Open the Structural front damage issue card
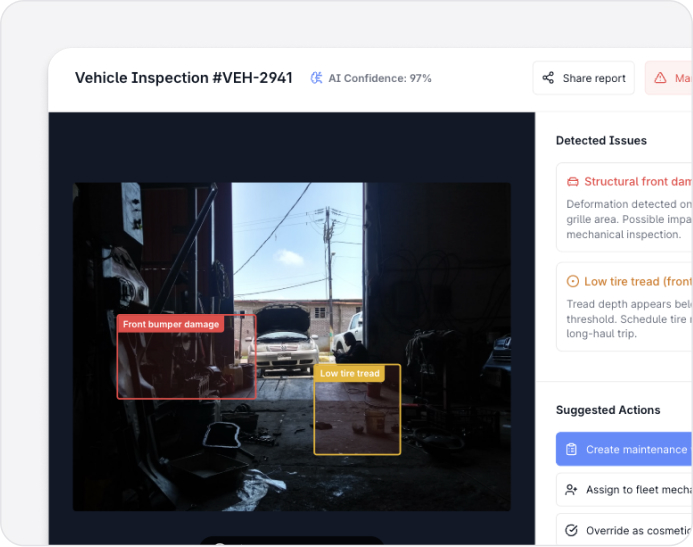Screen dimensions: 693x547 [x=624, y=207]
